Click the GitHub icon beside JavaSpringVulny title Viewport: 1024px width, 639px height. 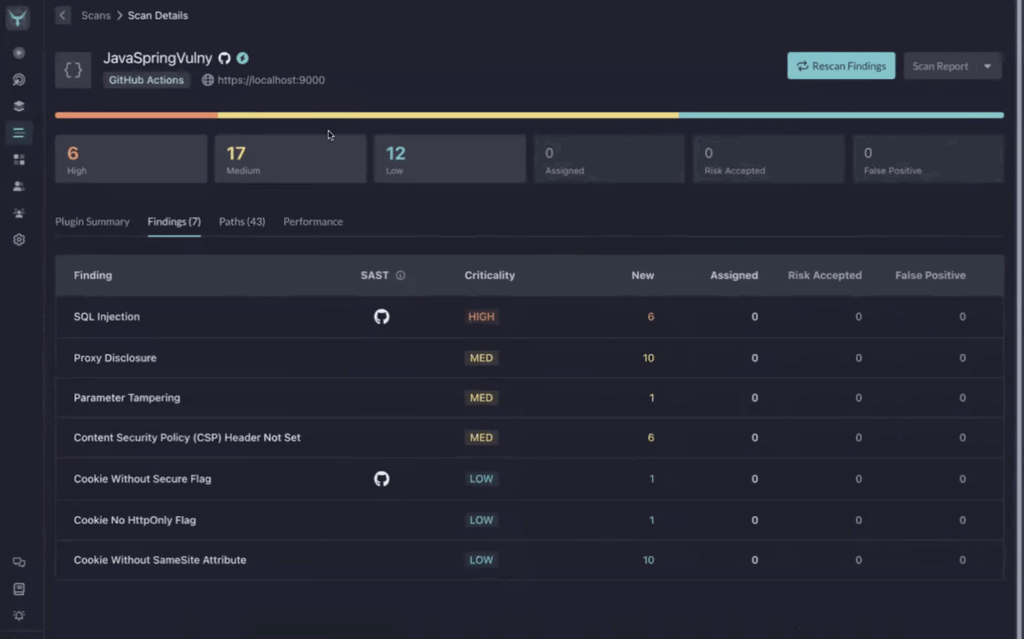pyautogui.click(x=224, y=59)
